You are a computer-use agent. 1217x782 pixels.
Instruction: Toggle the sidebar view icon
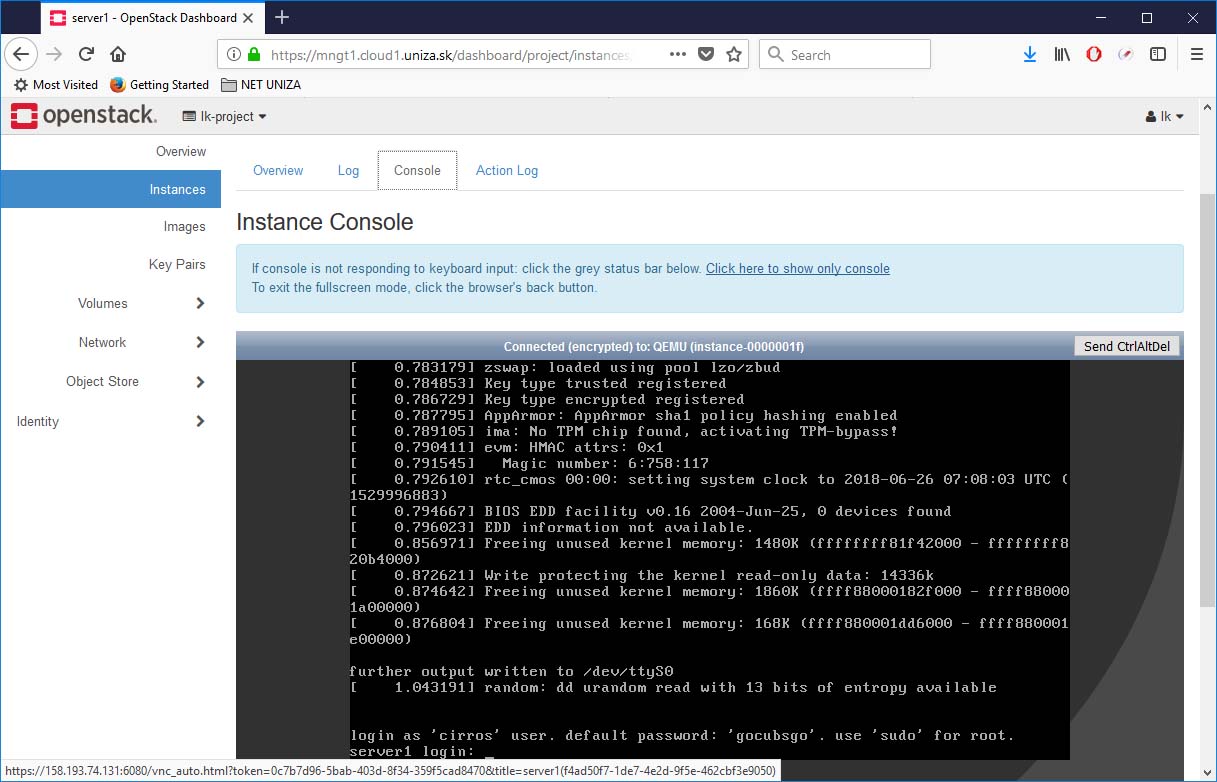pos(1158,55)
